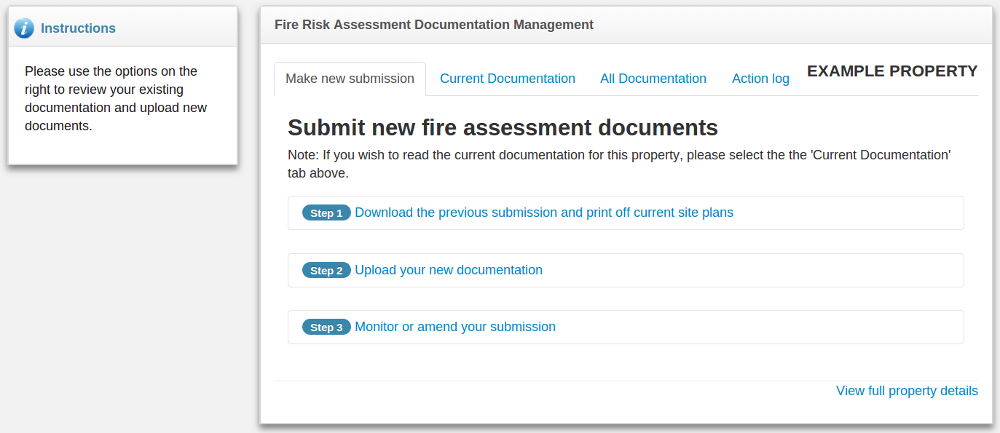Click the instructions paragraph text

(x=116, y=98)
